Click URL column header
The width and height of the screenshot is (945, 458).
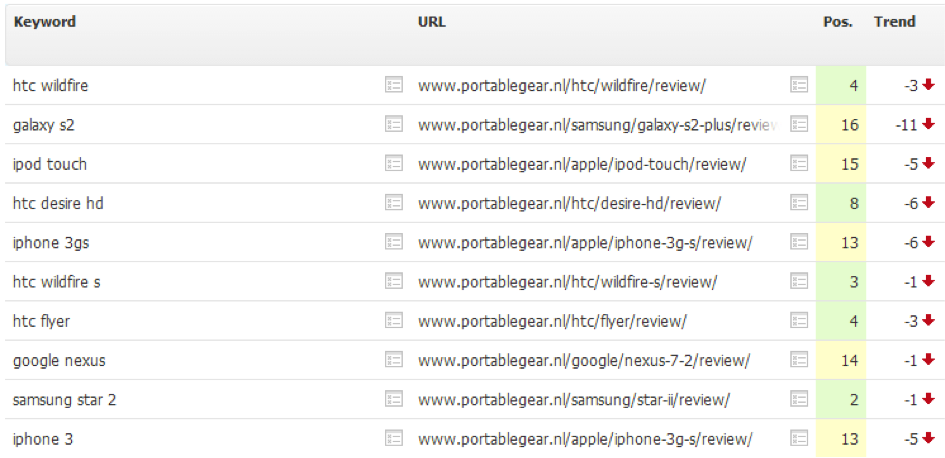tap(432, 22)
